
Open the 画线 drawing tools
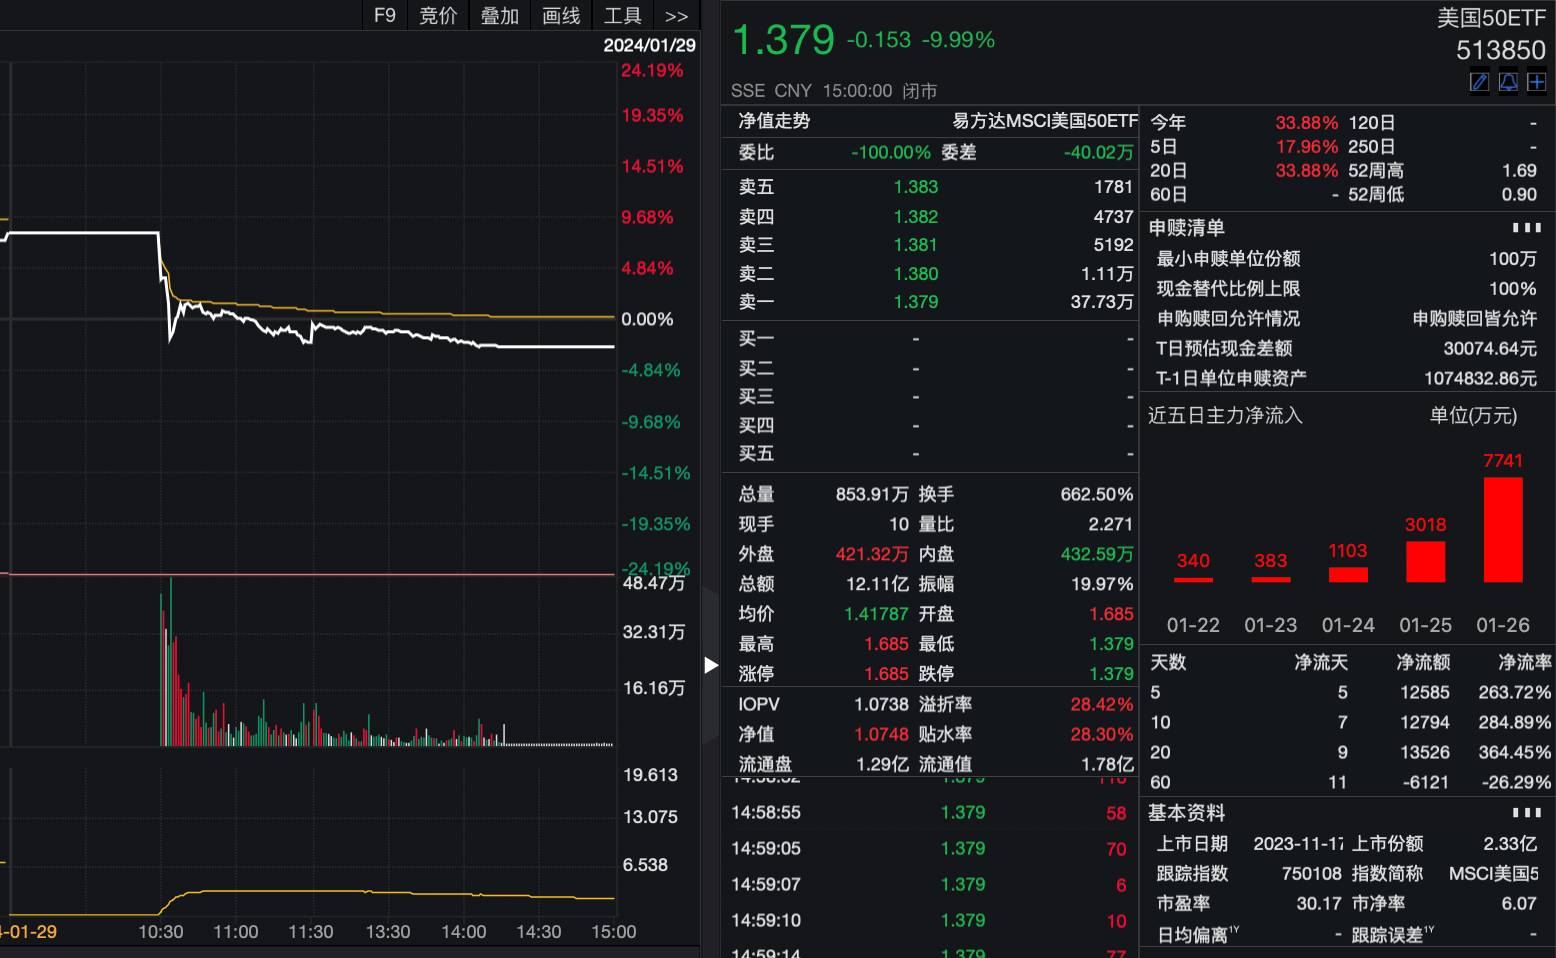click(561, 16)
